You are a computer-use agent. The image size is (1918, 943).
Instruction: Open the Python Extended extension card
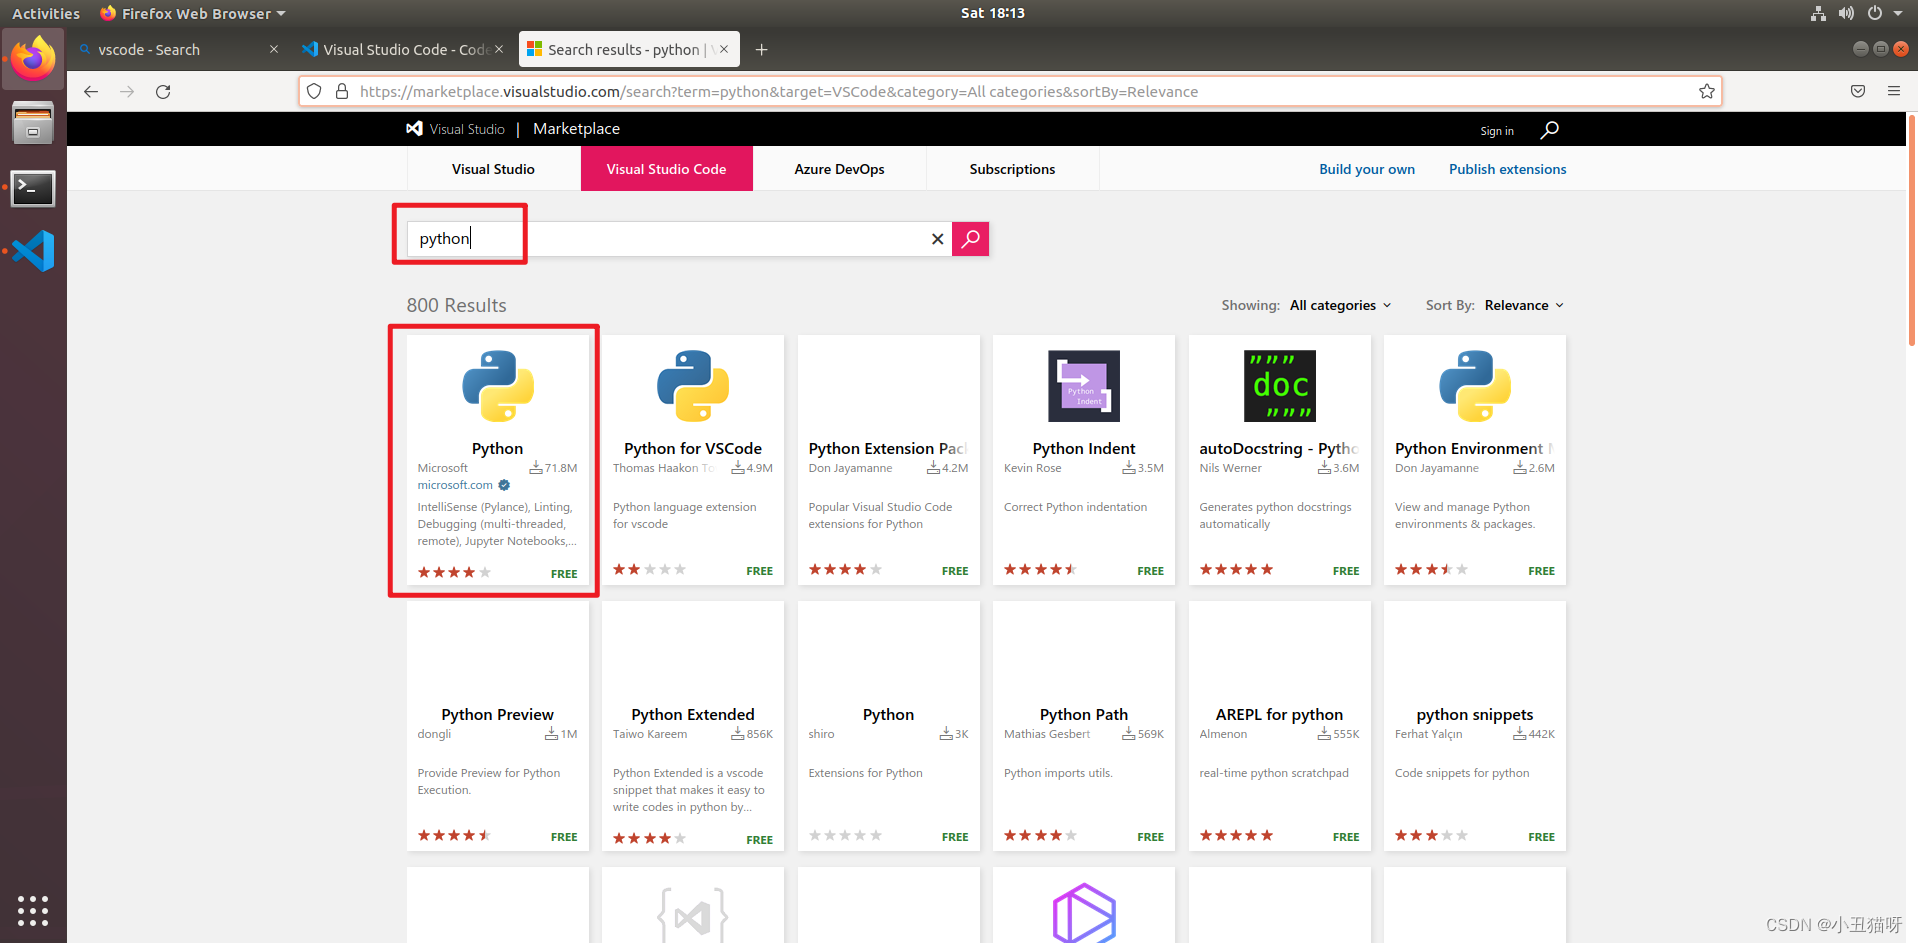click(693, 726)
